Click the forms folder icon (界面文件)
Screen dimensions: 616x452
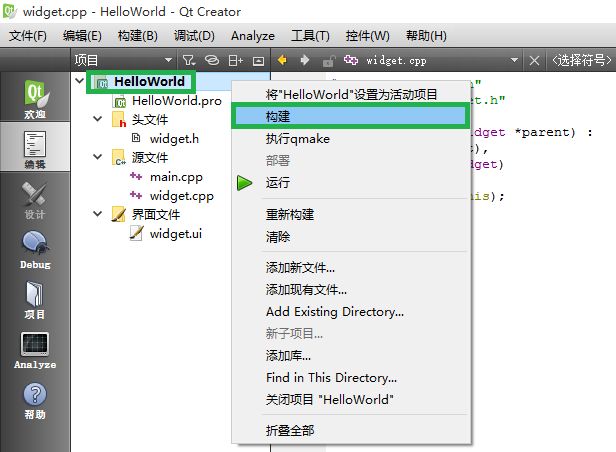(x=119, y=214)
